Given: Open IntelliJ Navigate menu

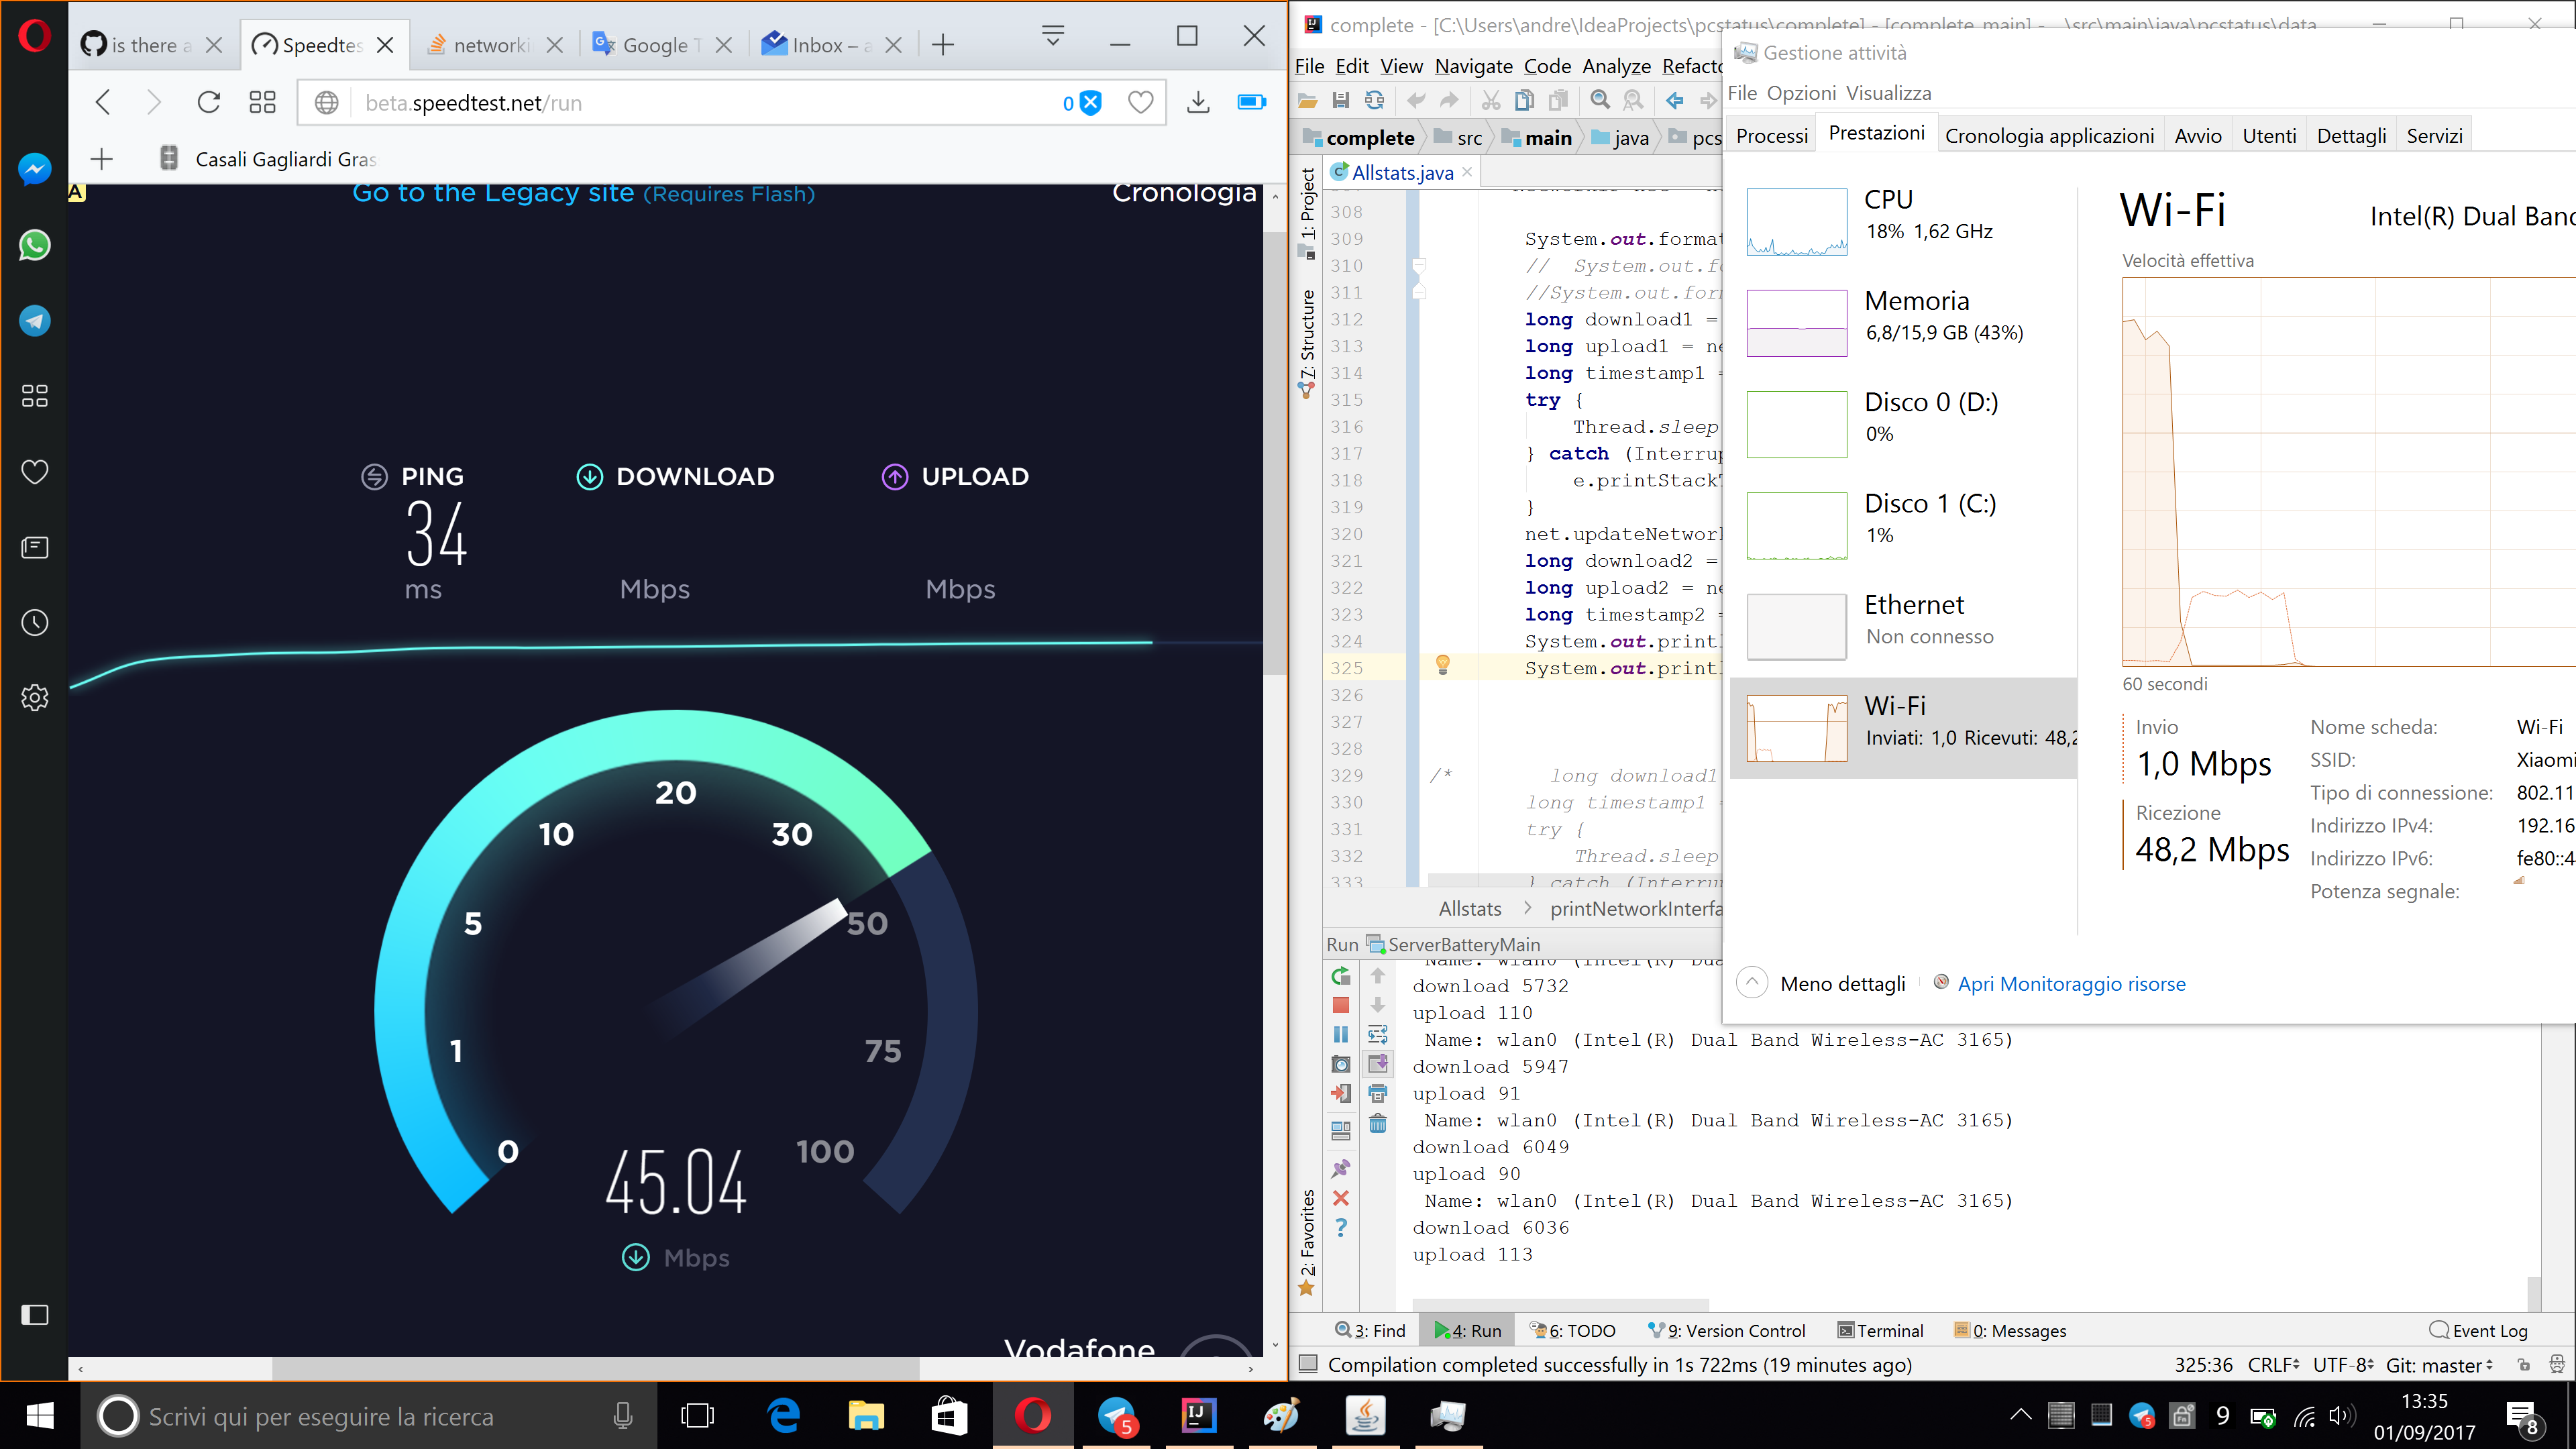Looking at the screenshot, I should tap(1473, 66).
